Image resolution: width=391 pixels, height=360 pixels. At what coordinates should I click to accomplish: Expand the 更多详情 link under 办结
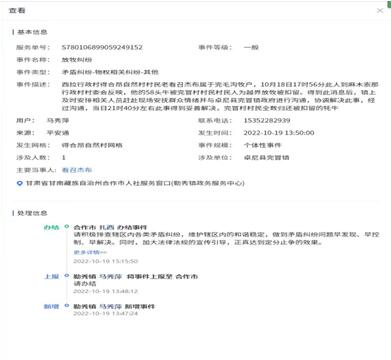pos(90,252)
